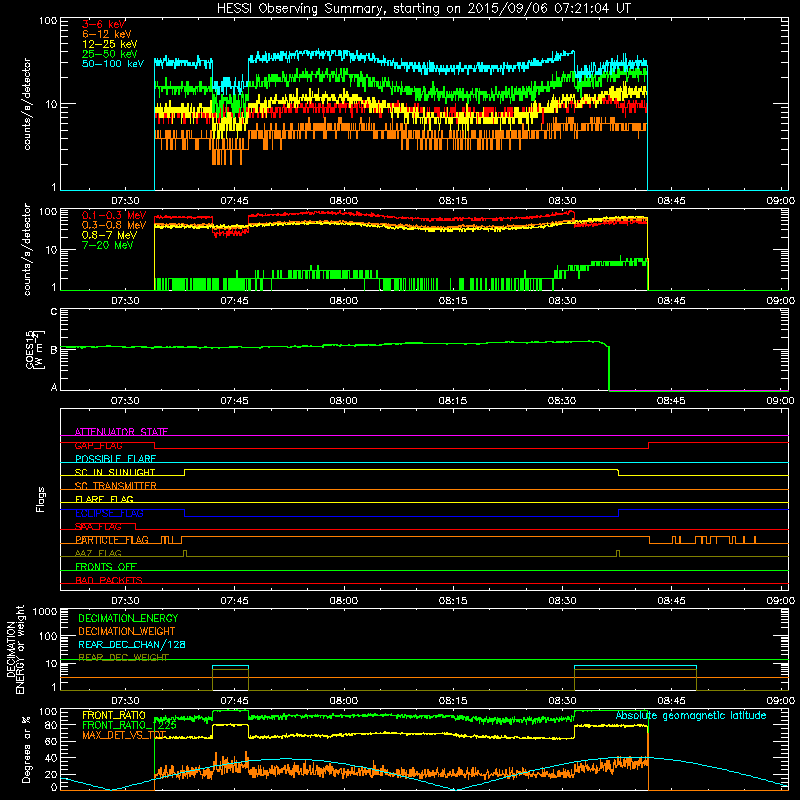Click 07:30 tick label under decimation panel
The width and height of the screenshot is (800, 800).
(x=125, y=701)
